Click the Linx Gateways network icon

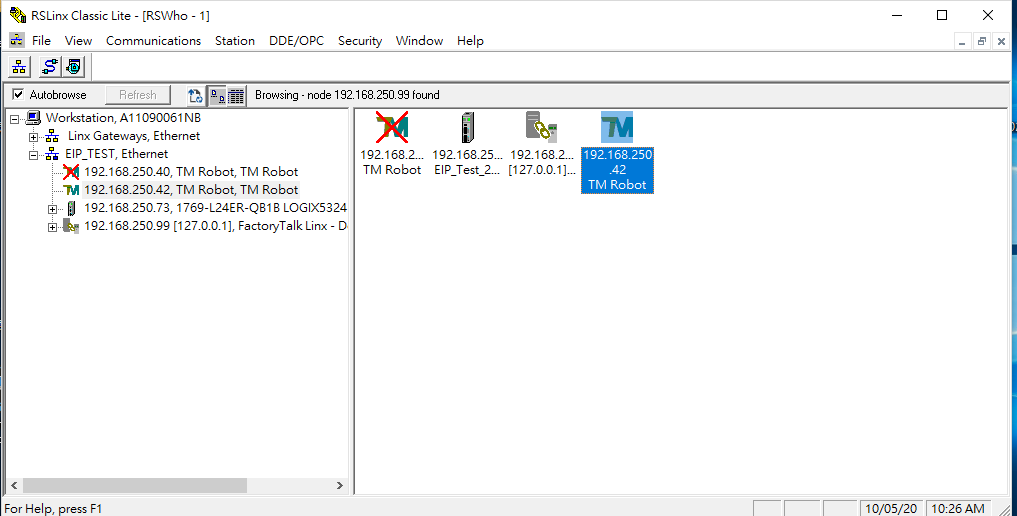coord(53,136)
